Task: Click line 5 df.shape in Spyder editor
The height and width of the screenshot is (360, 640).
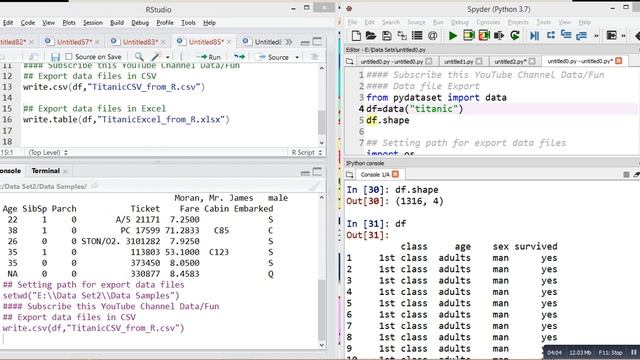Action: click(387, 120)
